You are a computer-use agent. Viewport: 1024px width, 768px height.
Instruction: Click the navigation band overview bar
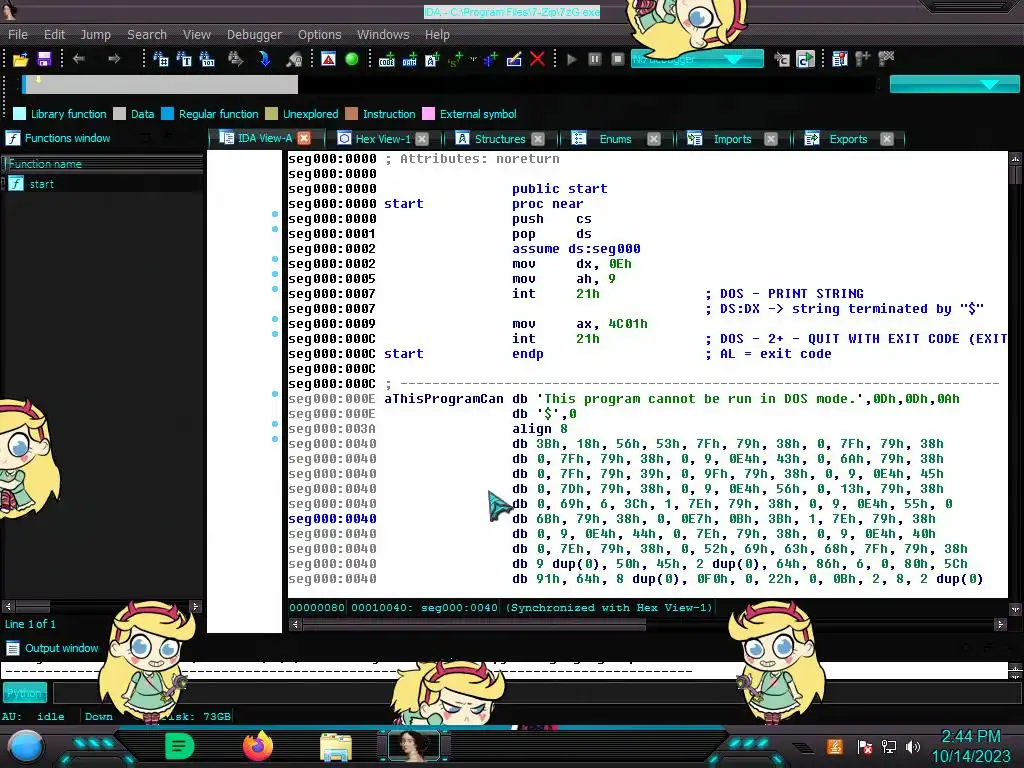point(448,84)
